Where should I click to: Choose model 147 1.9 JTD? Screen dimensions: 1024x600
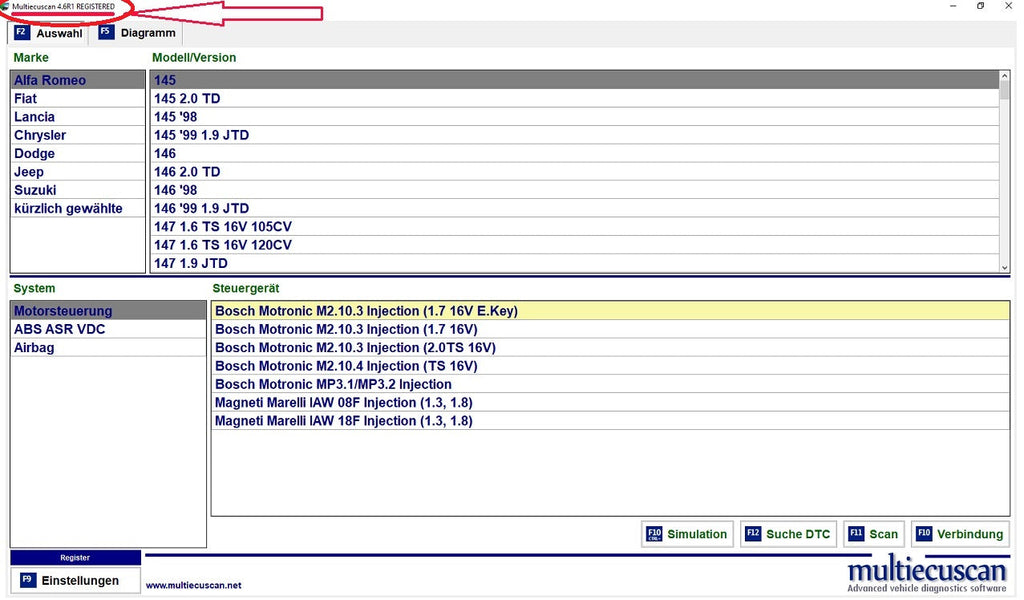point(575,263)
